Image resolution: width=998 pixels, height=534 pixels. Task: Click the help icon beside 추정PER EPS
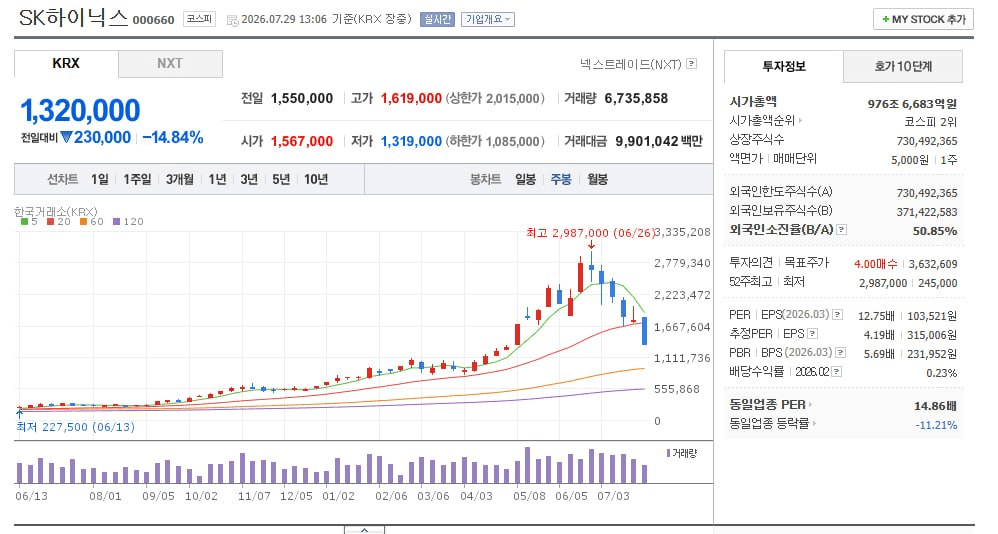coord(812,334)
